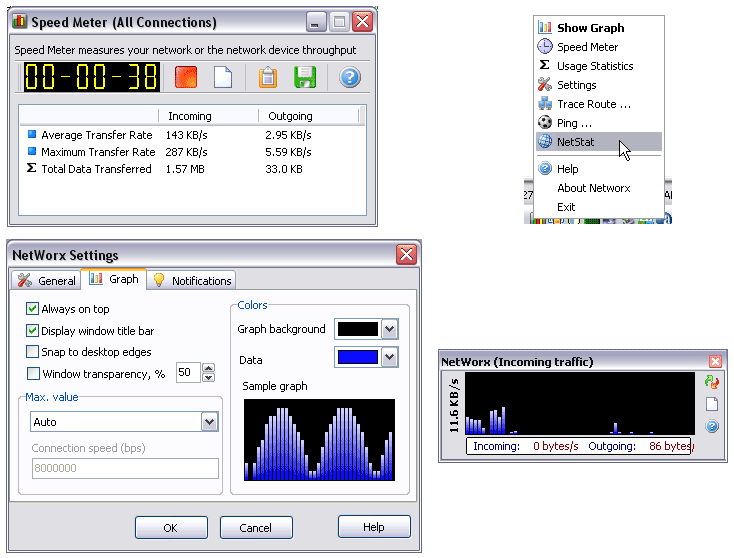Click the Incoming column header in Speed Meter
Screen dimensions: 734x558
(208, 116)
